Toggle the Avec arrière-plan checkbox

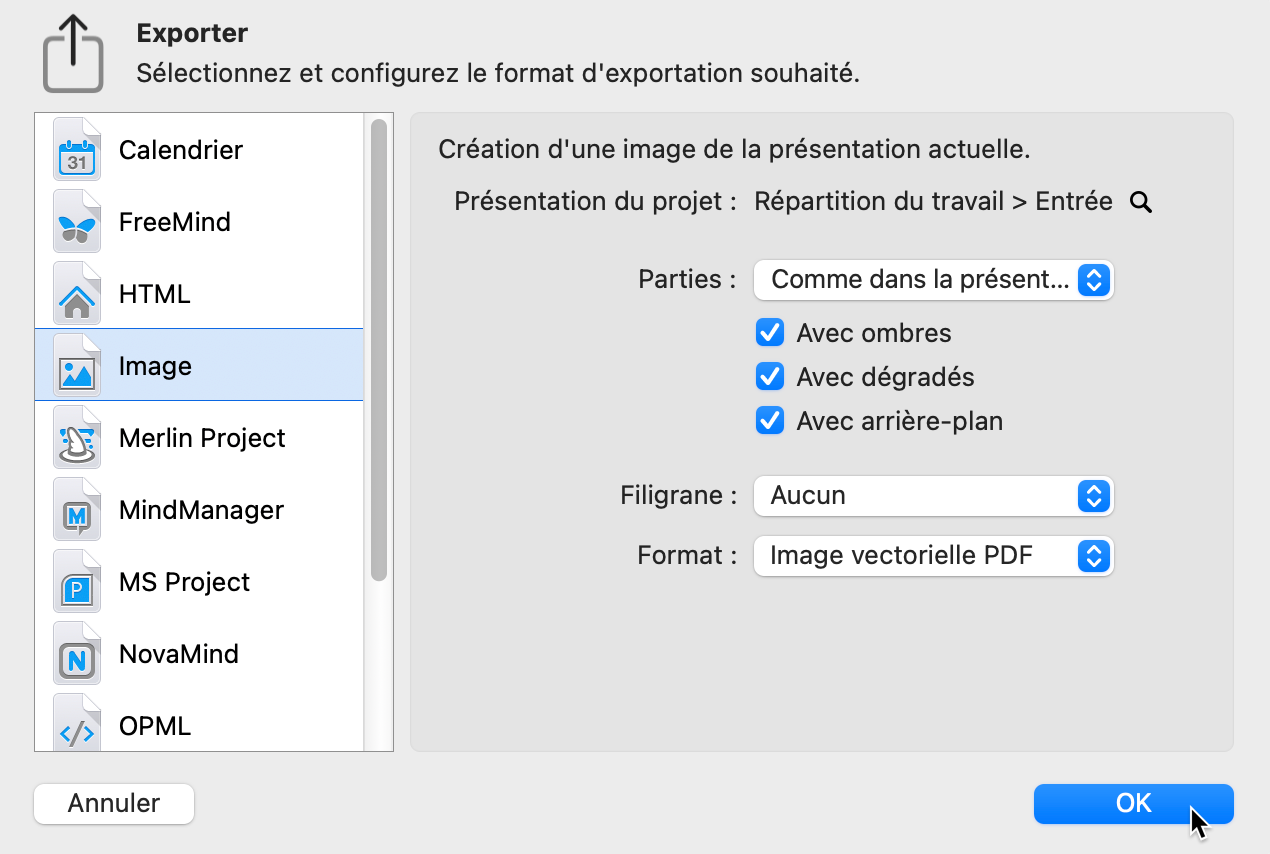tap(769, 421)
